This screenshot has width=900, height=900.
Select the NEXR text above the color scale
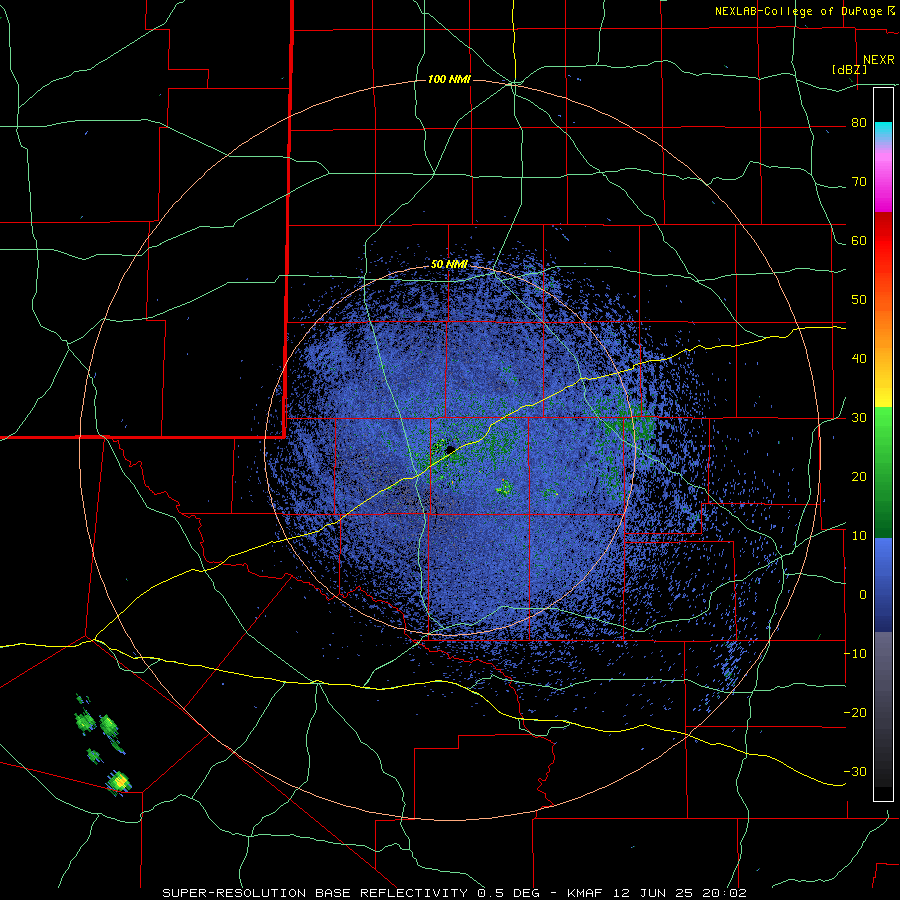(x=878, y=60)
